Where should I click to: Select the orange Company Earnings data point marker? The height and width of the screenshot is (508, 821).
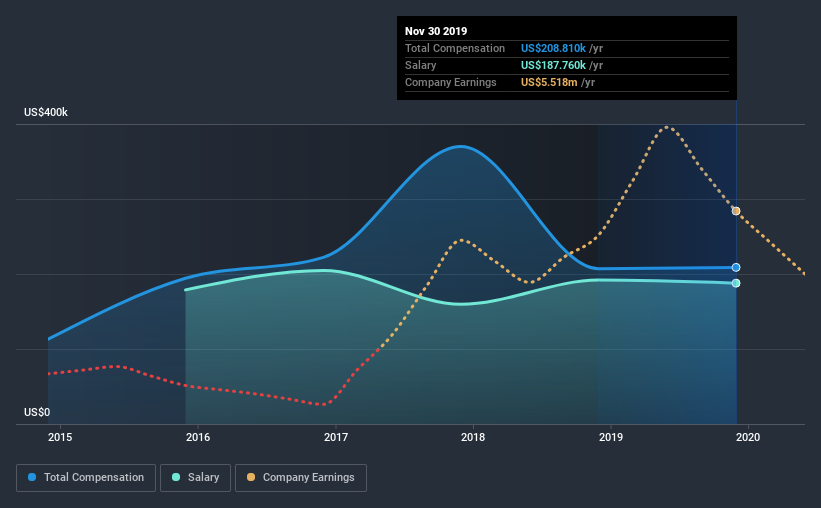[x=736, y=211]
